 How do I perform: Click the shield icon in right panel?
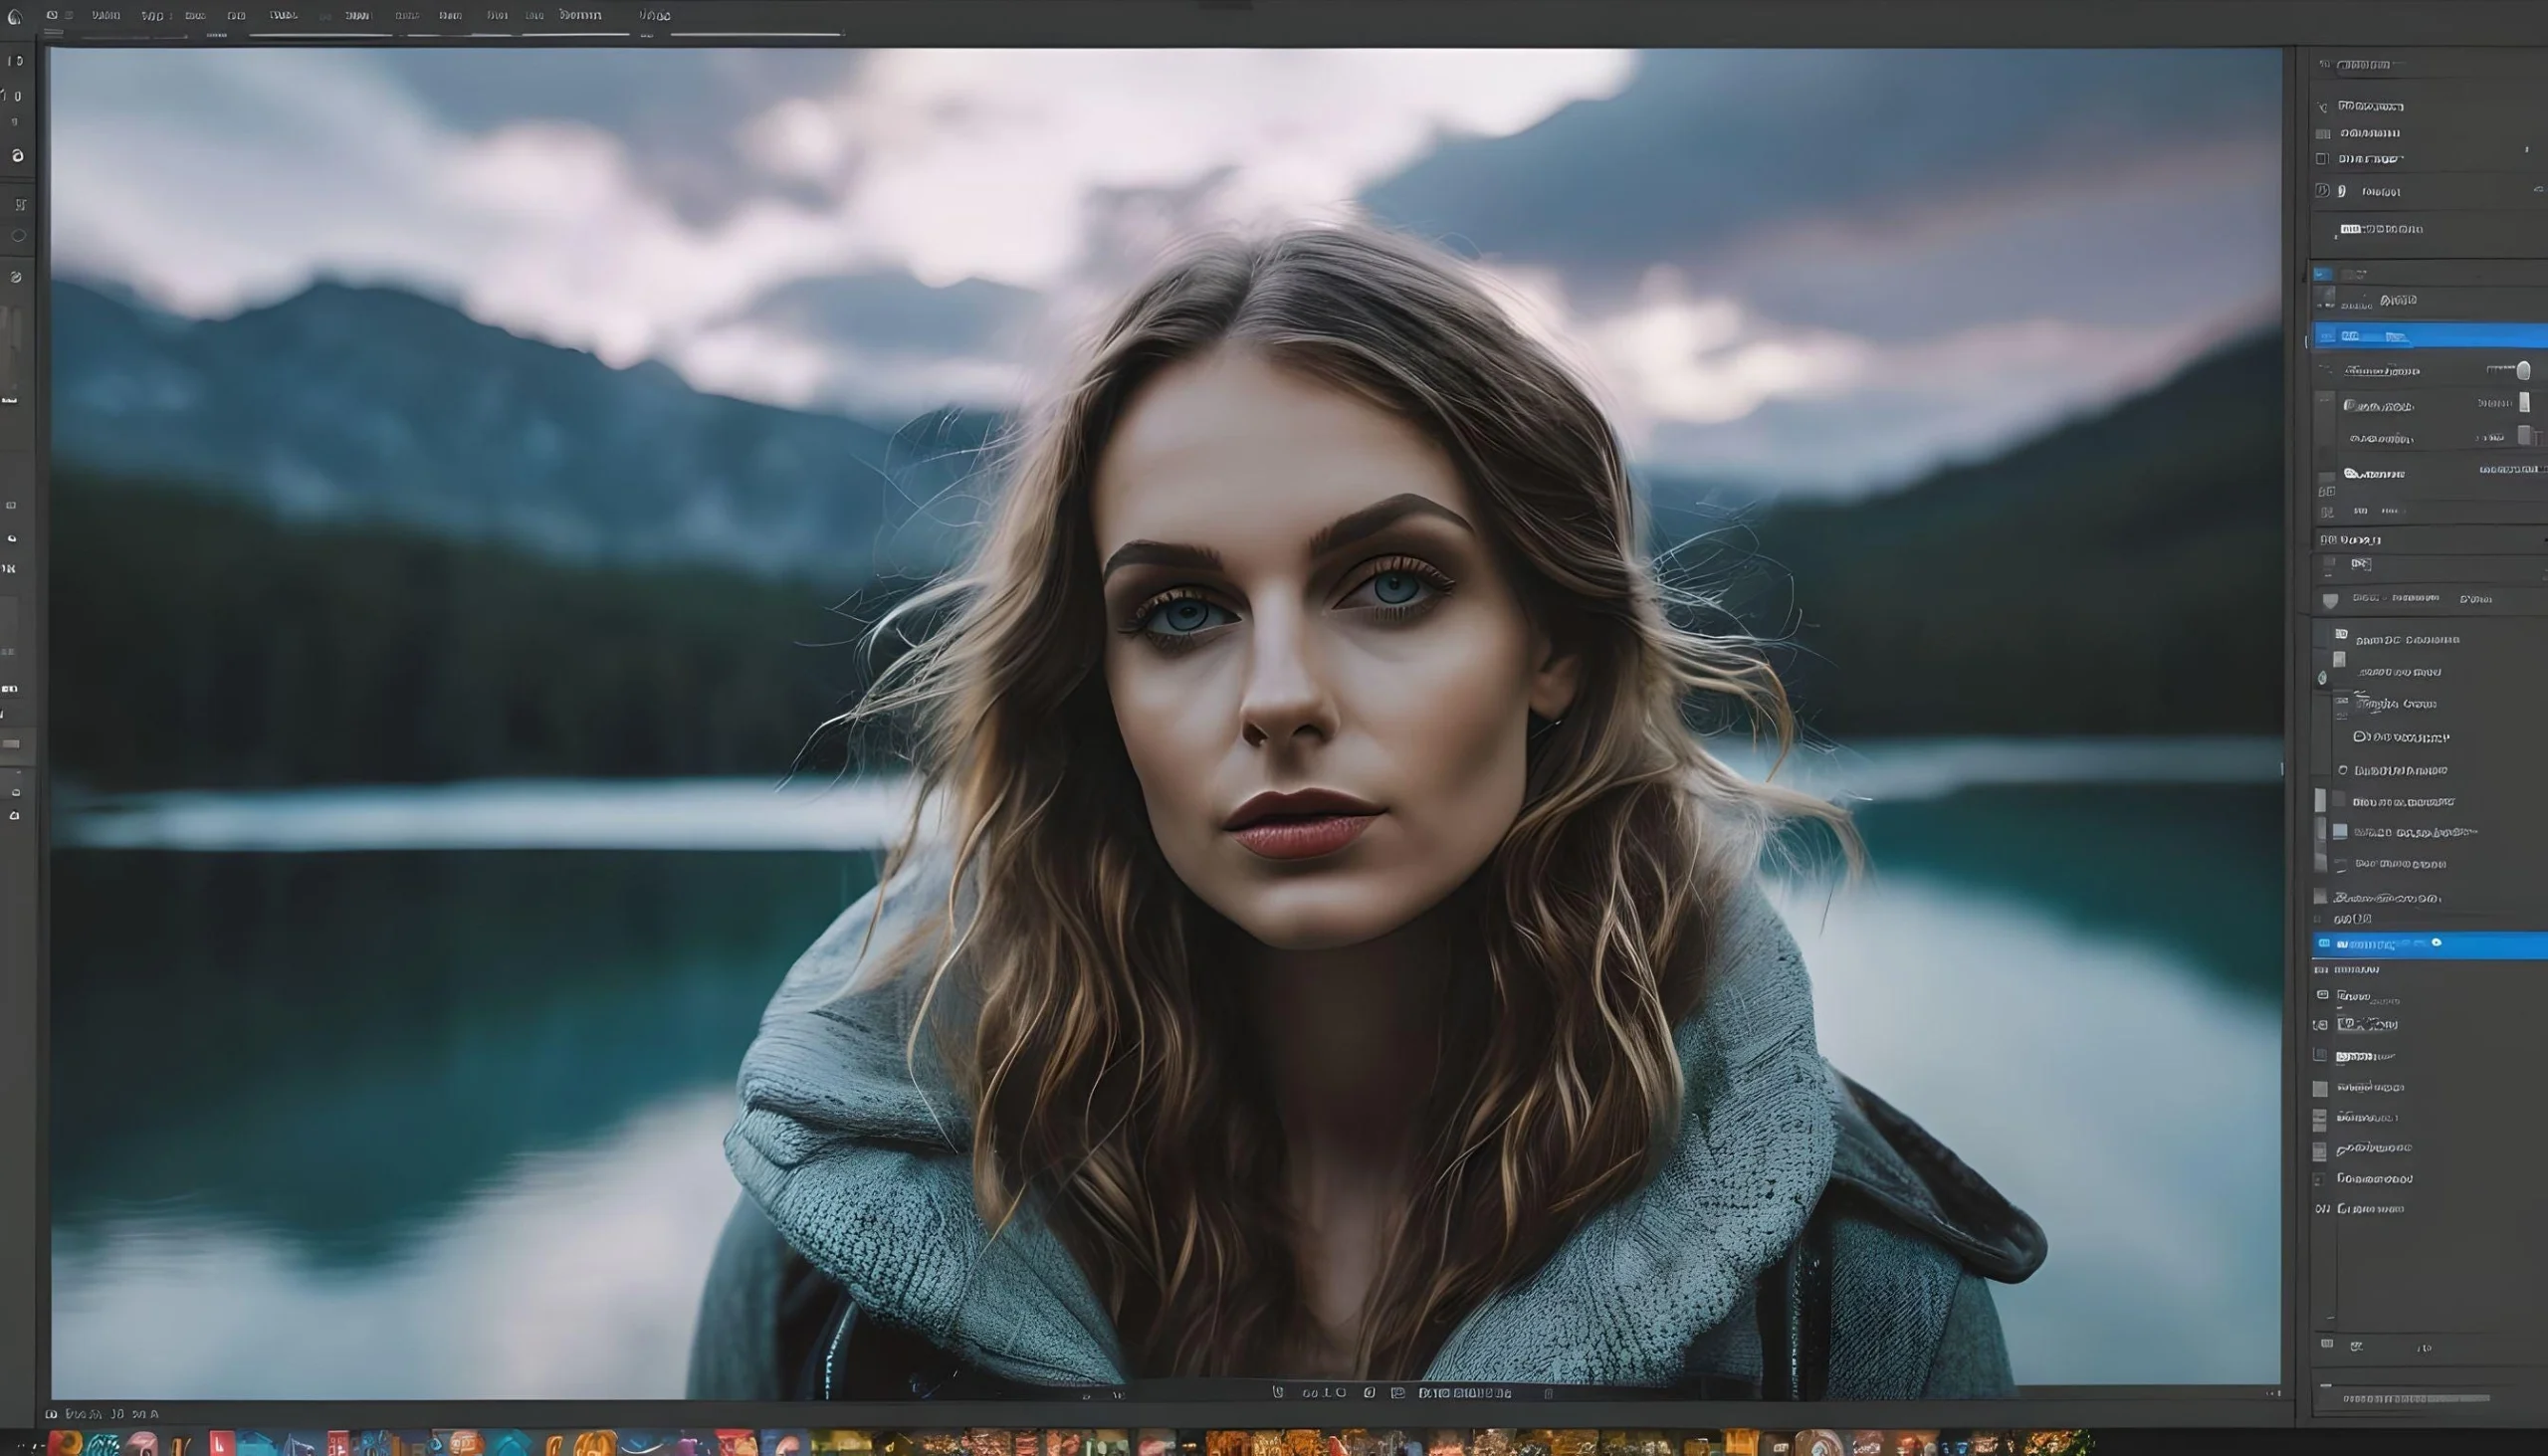click(x=2330, y=600)
